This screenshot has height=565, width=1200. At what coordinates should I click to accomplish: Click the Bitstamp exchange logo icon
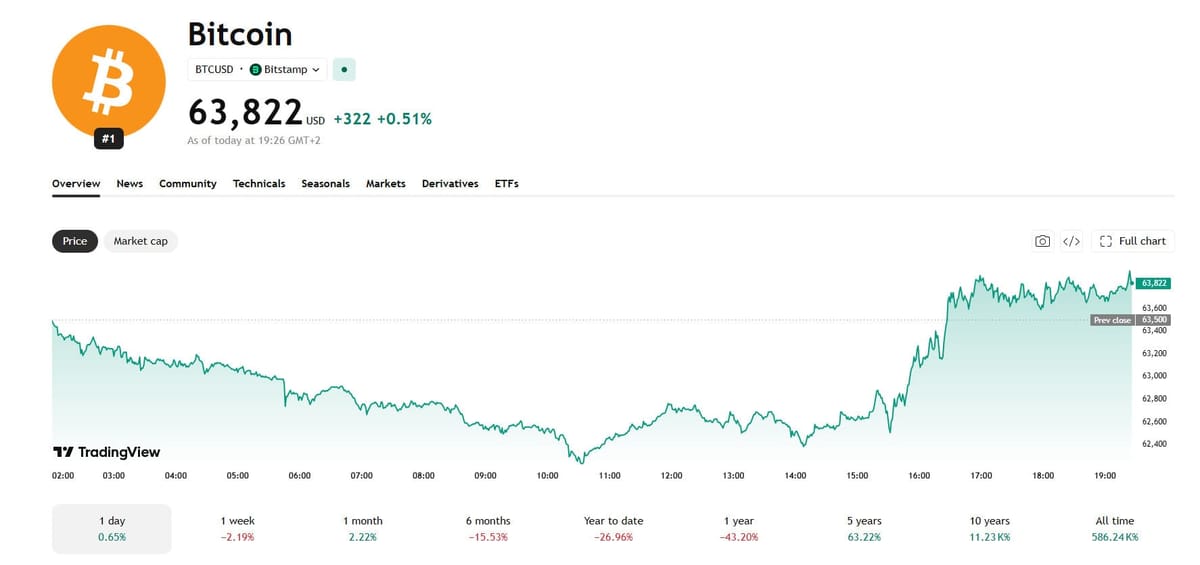tap(255, 70)
